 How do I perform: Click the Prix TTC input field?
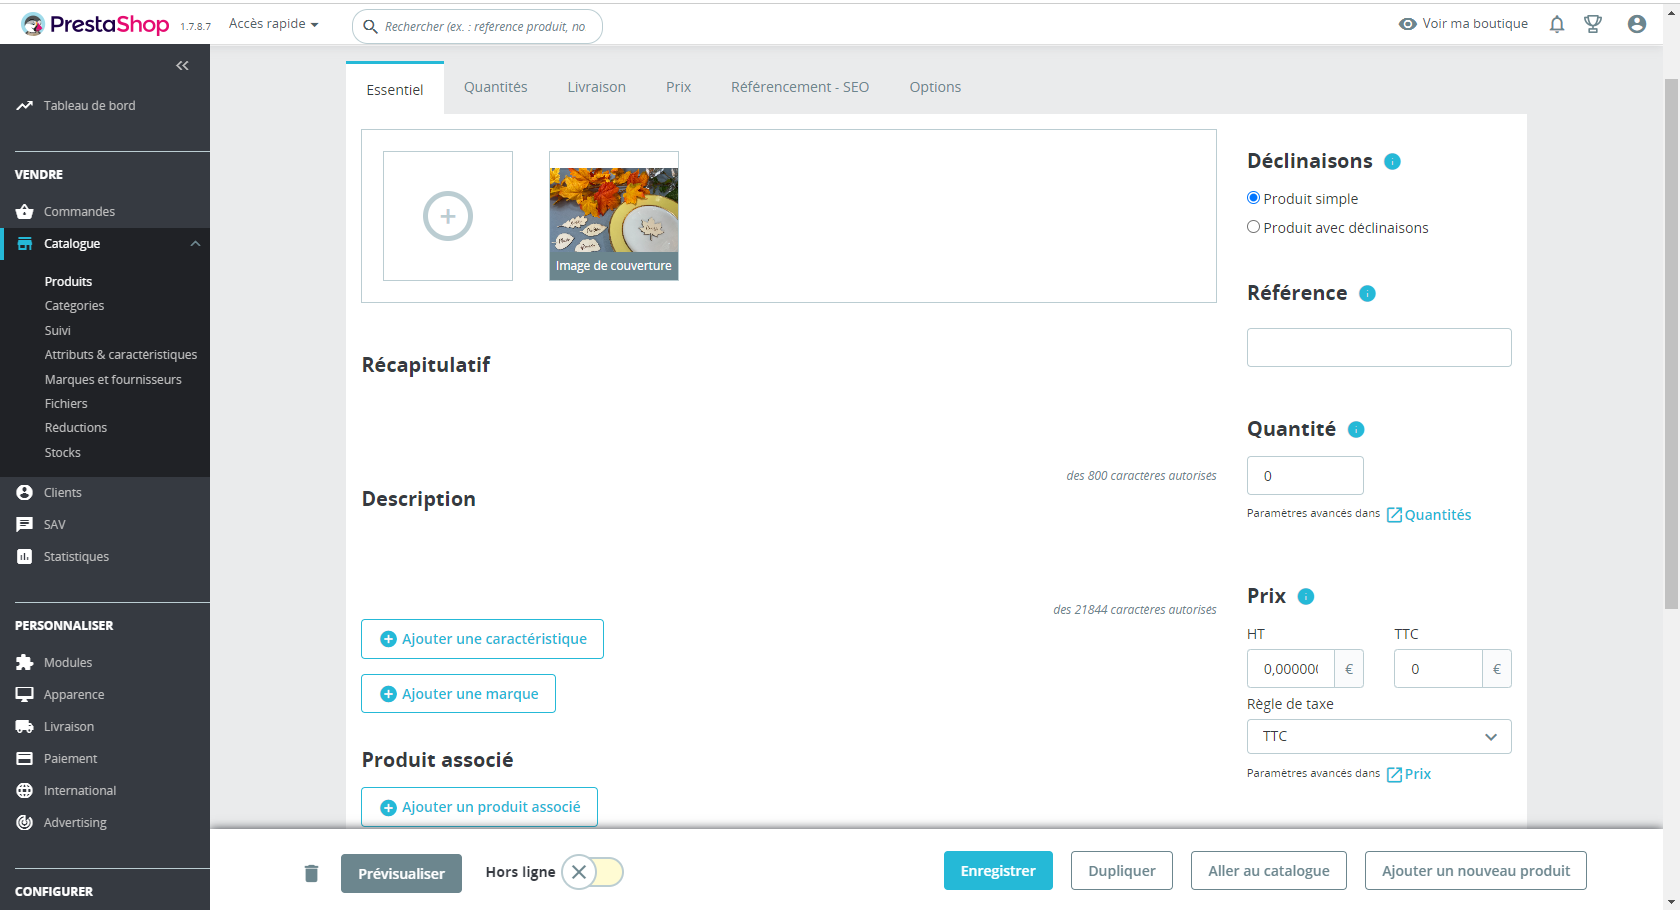click(1438, 669)
